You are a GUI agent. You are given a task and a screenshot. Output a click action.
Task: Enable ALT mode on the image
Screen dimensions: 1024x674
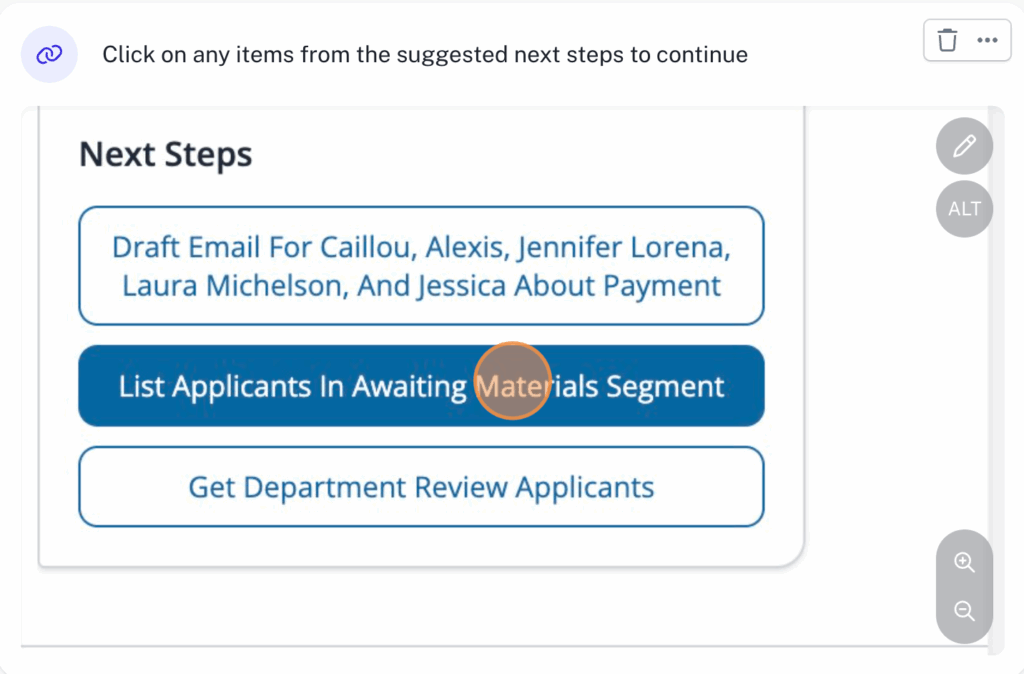pos(963,209)
